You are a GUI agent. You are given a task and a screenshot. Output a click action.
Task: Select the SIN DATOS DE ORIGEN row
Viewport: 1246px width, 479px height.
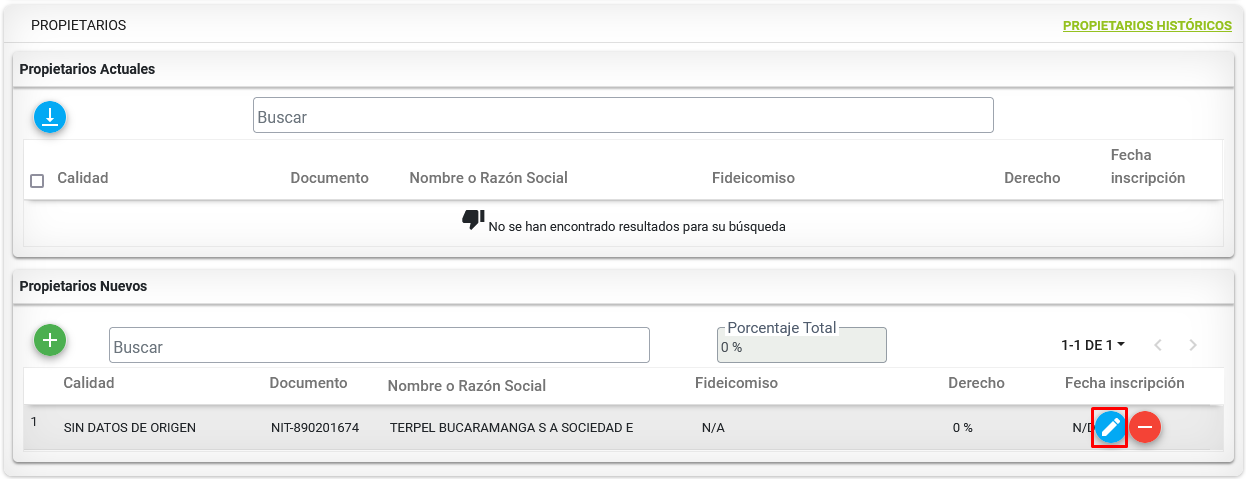click(x=623, y=428)
